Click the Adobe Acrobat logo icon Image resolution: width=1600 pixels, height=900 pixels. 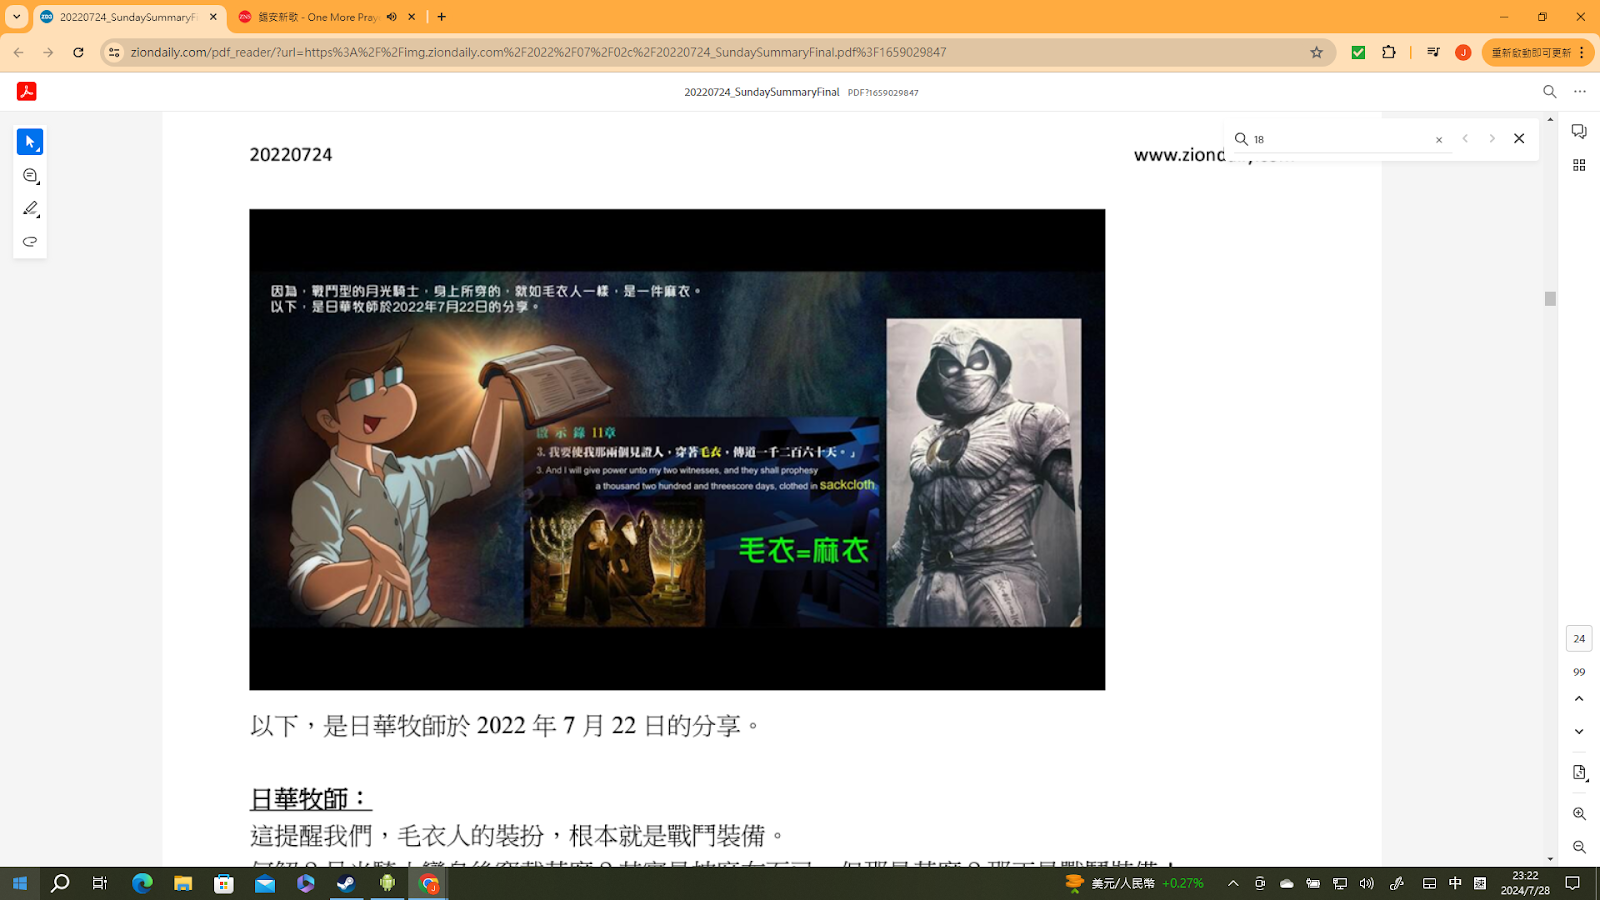(27, 91)
